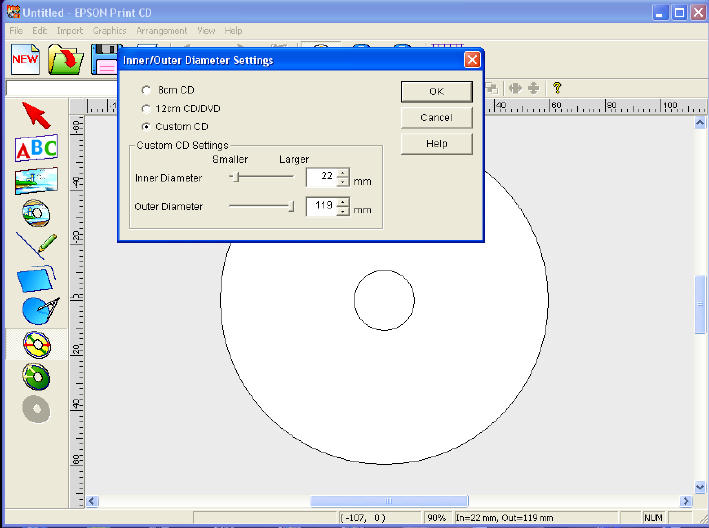Click the vertical scrollbar up arrow
Viewport: 709px width, 528px height.
click(x=700, y=123)
